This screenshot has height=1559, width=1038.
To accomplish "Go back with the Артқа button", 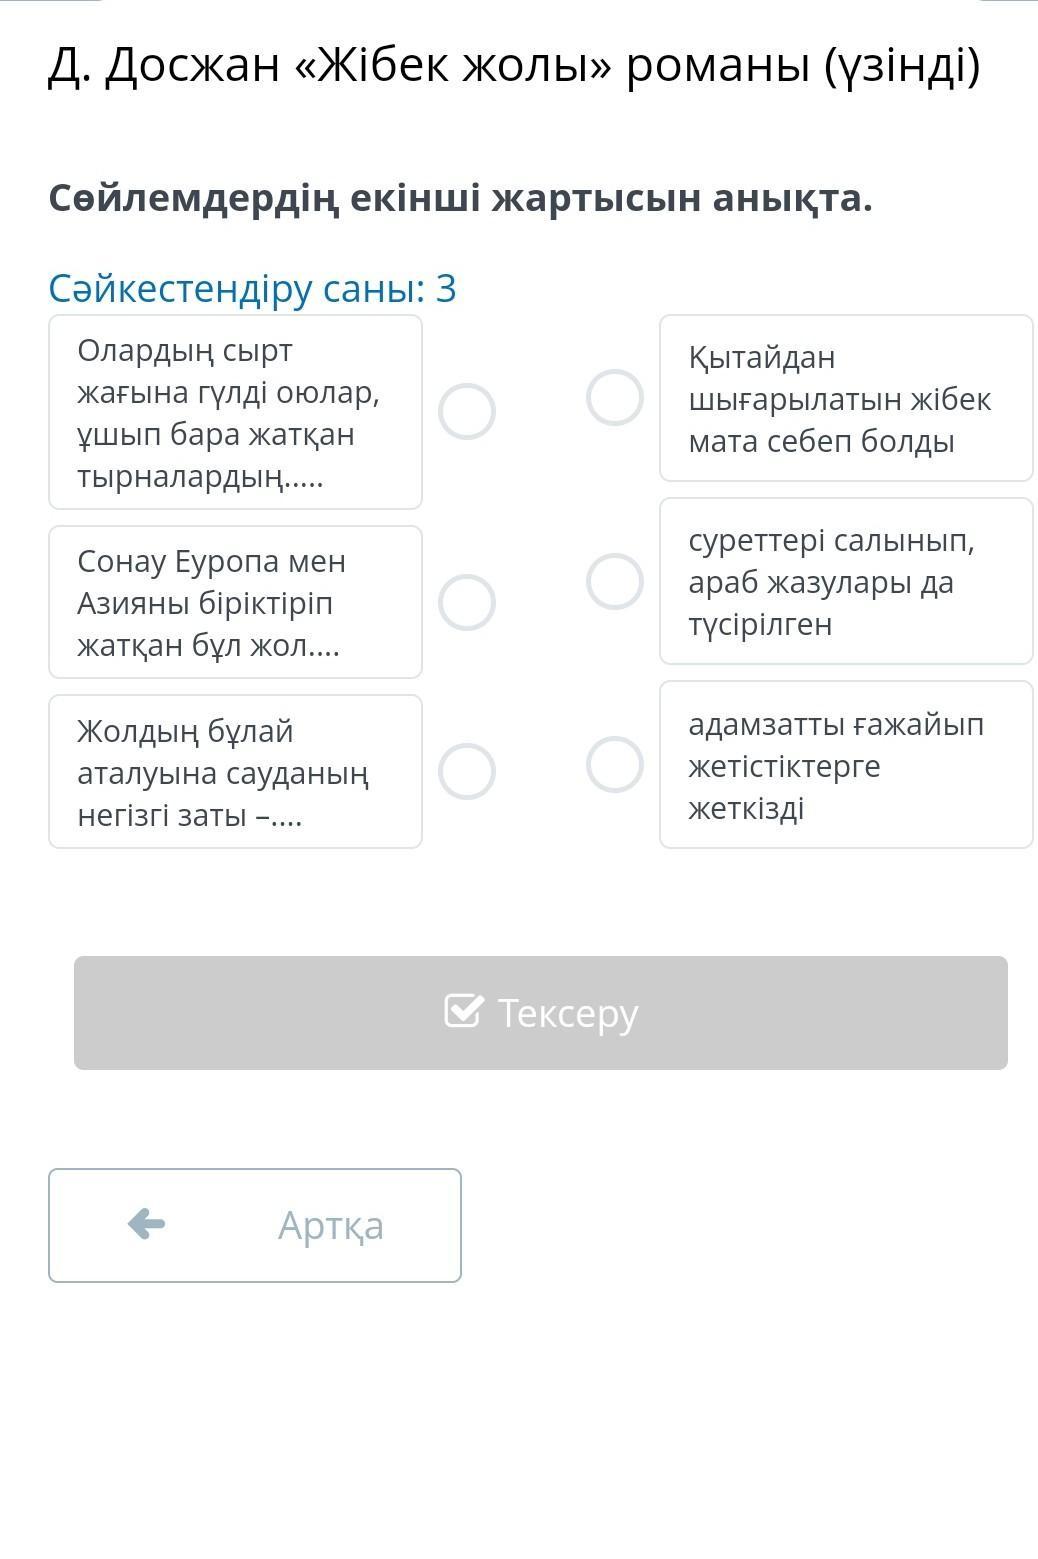I will click(255, 1225).
